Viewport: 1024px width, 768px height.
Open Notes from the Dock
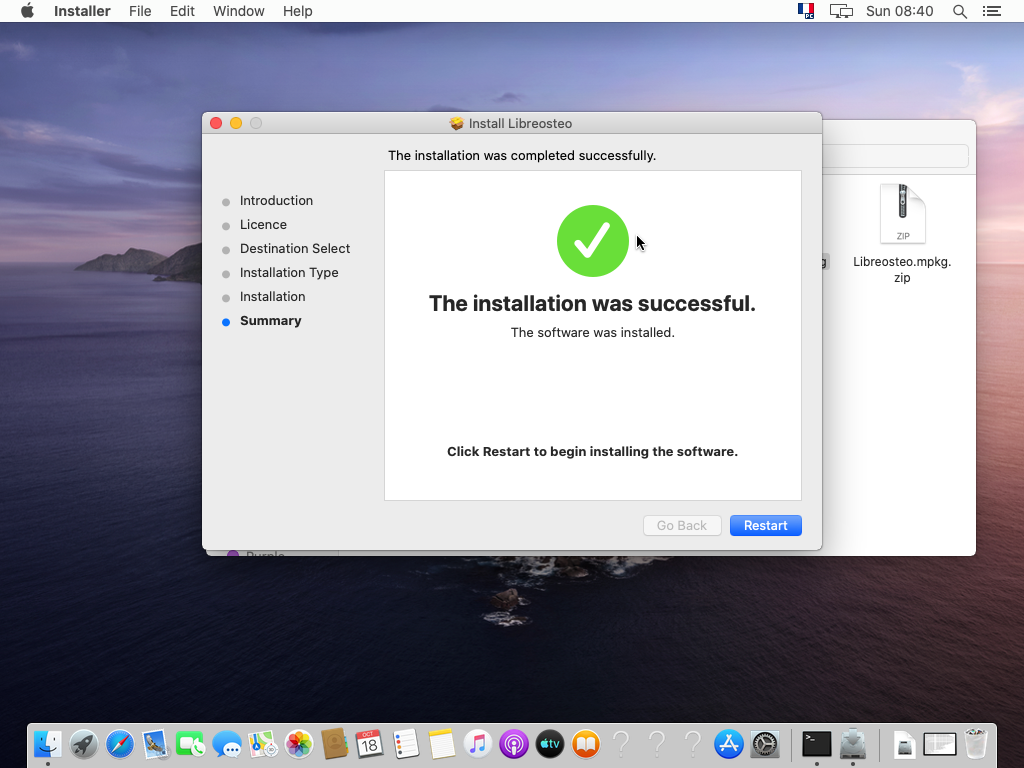tap(441, 744)
